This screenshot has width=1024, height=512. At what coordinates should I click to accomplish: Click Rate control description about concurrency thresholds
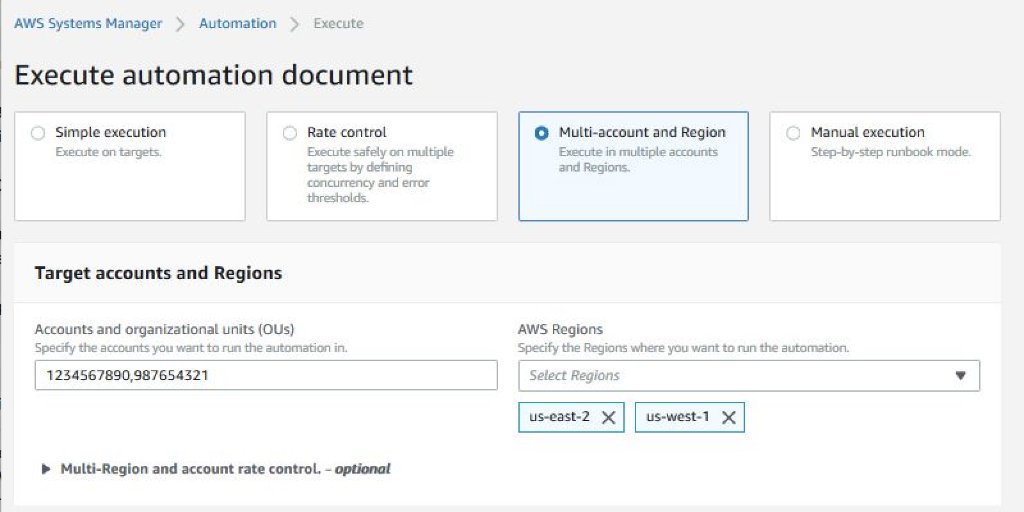(380, 175)
